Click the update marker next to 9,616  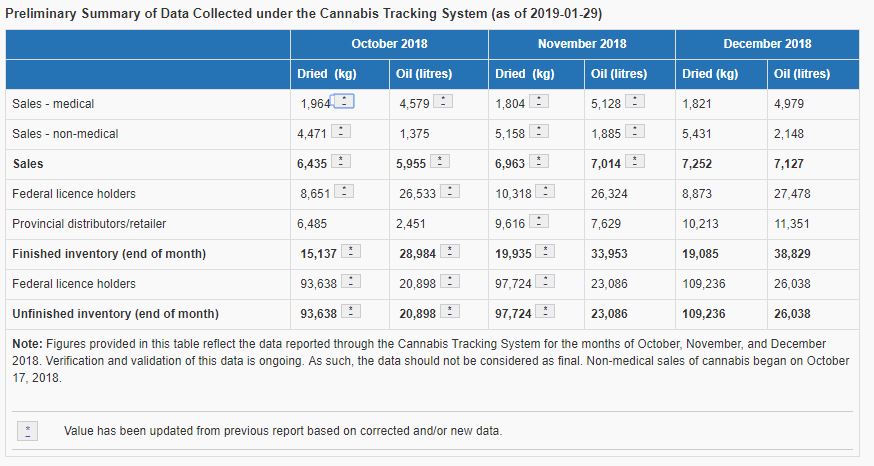tap(537, 223)
